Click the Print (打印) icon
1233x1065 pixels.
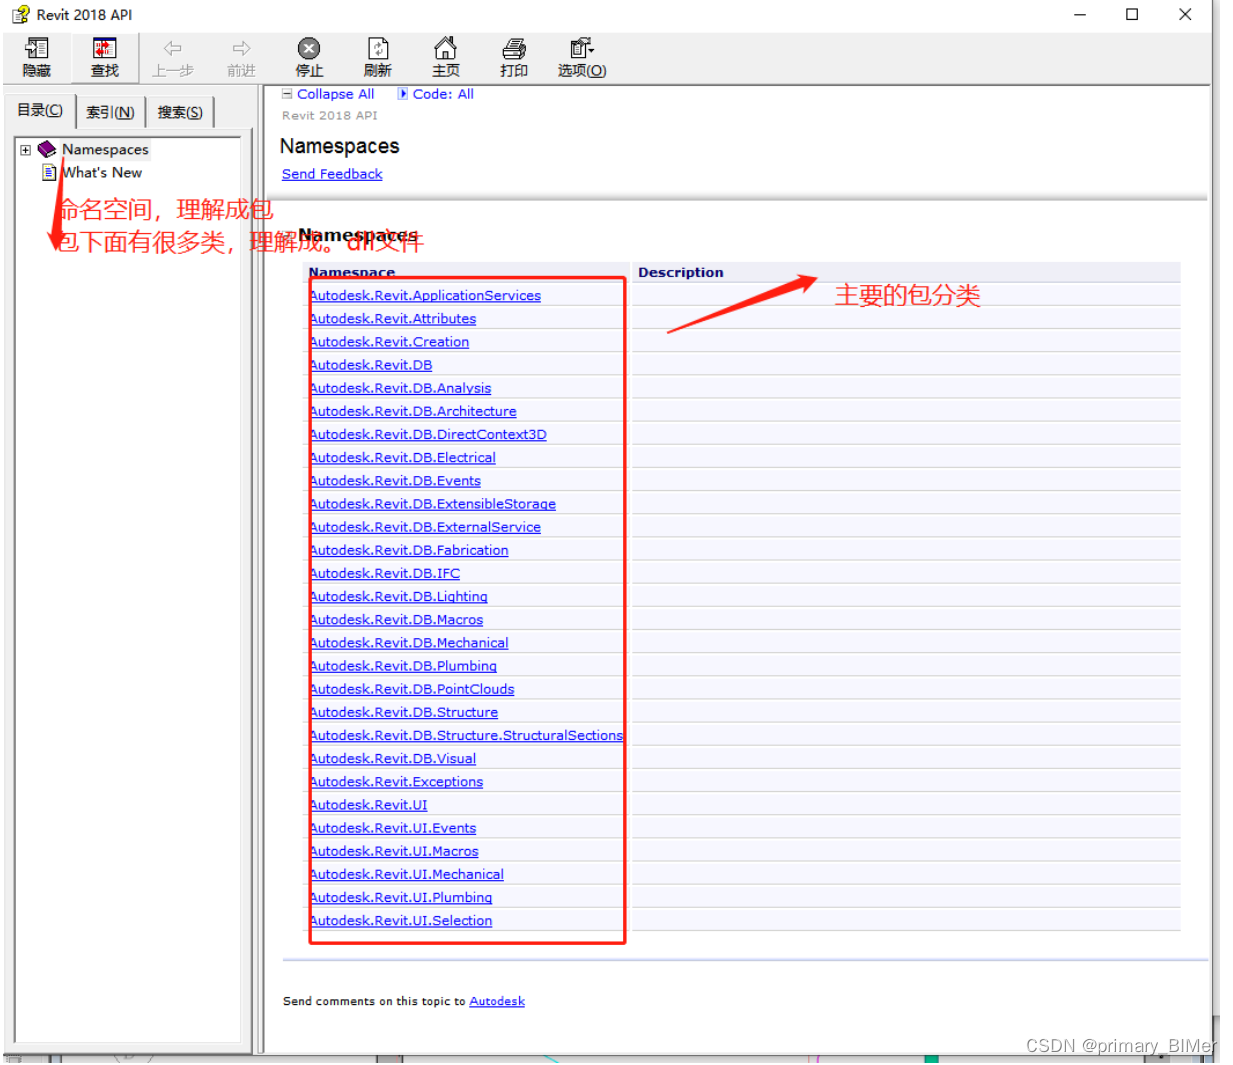[514, 48]
